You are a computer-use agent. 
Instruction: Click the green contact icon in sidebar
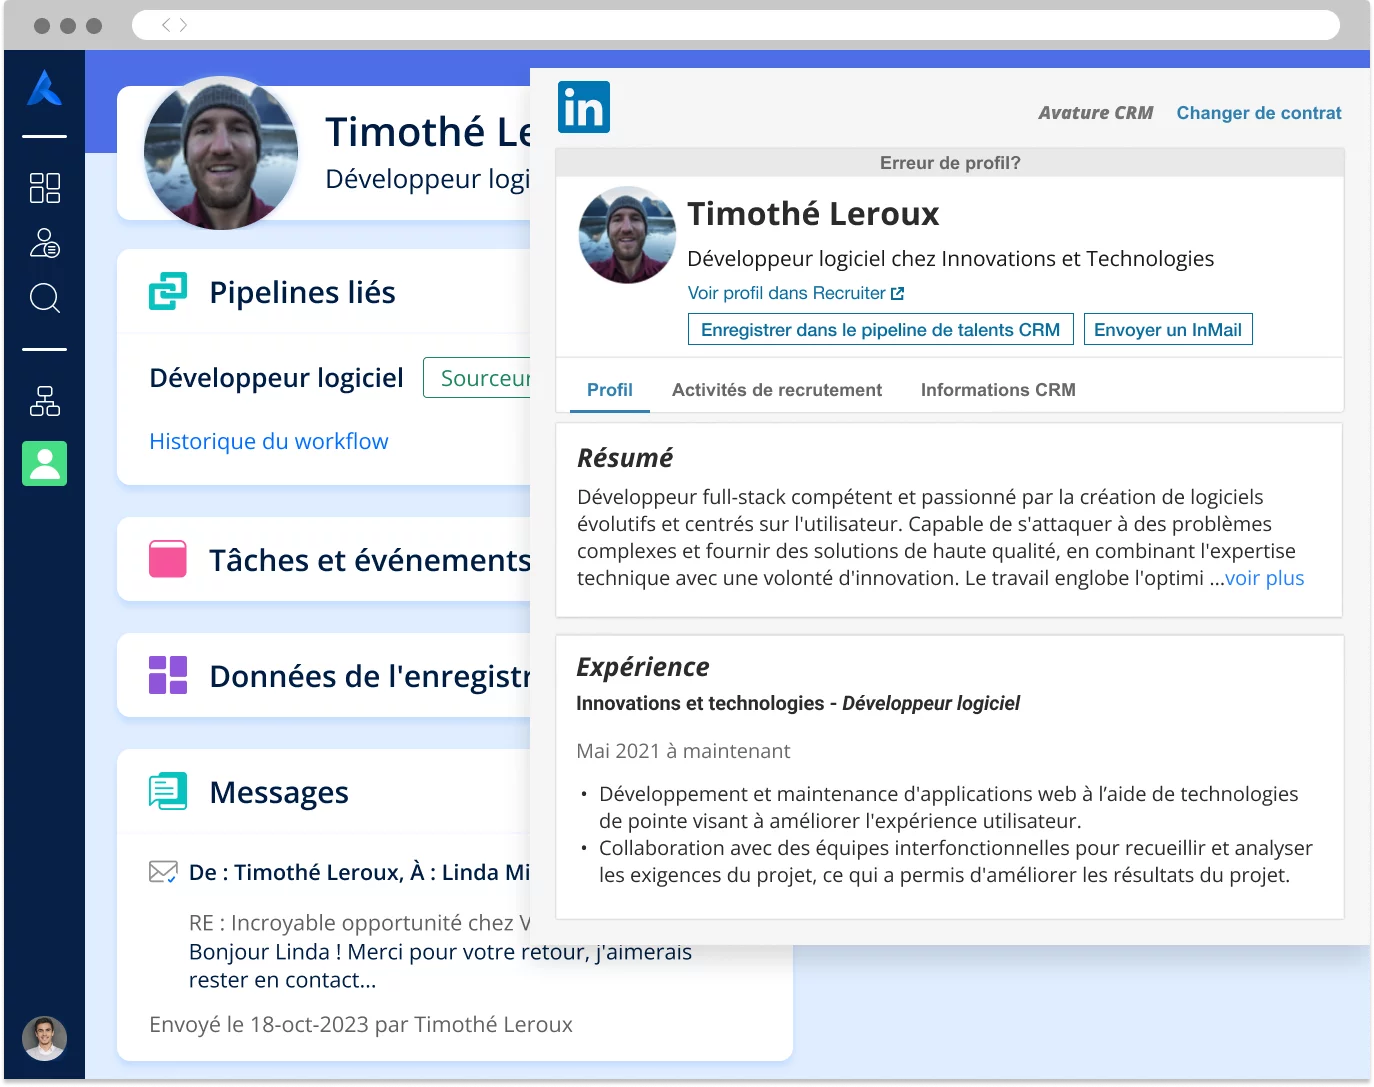44,463
